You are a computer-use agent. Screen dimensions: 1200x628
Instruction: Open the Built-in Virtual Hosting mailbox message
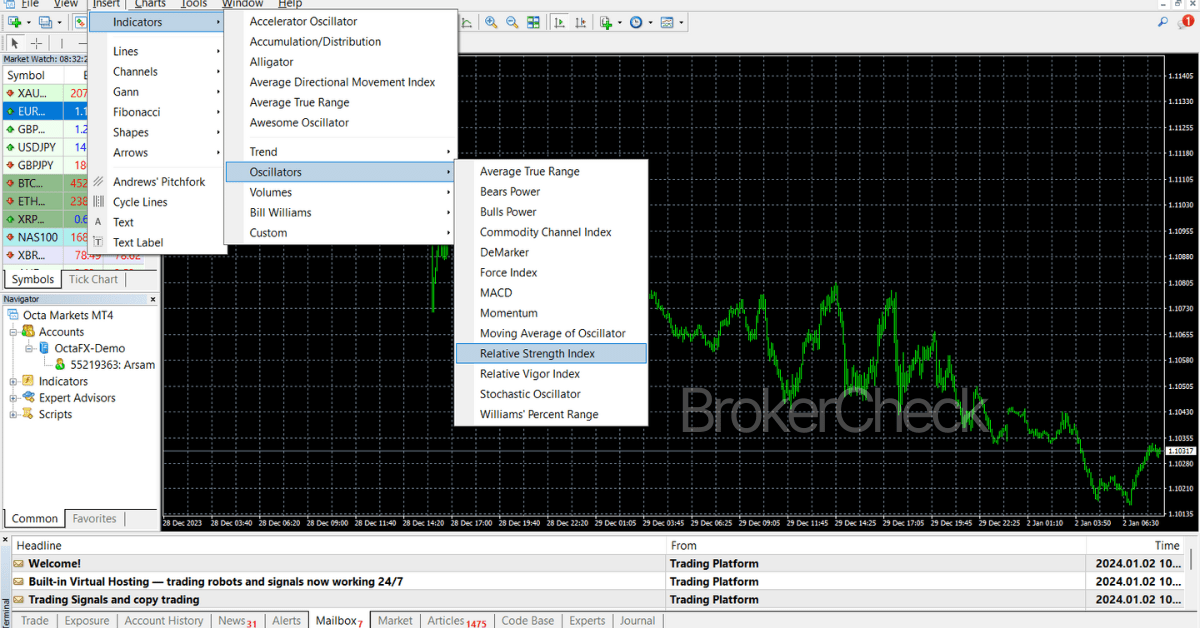pyautogui.click(x=215, y=581)
